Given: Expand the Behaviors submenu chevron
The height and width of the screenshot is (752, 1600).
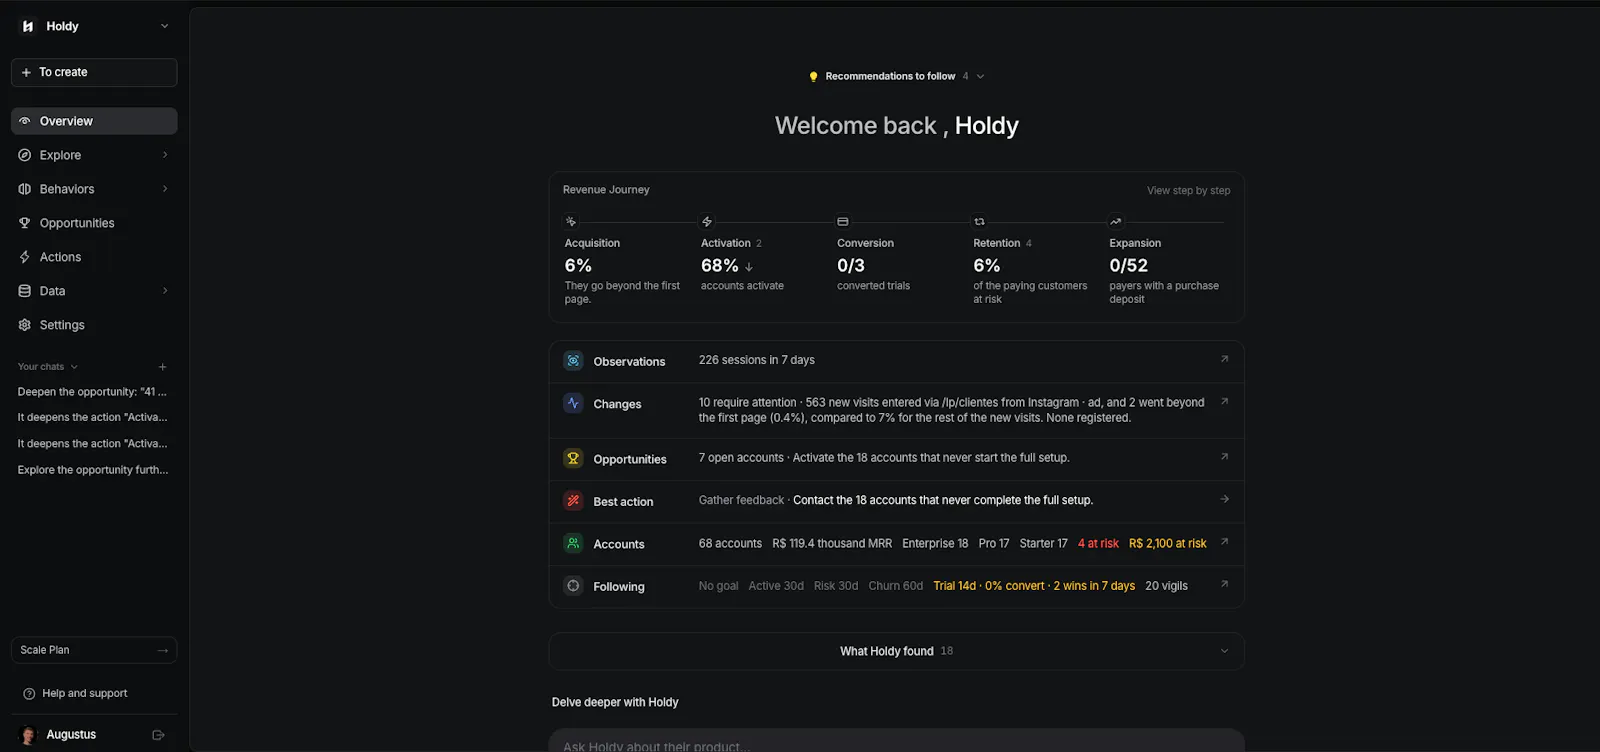Looking at the screenshot, I should pyautogui.click(x=165, y=189).
